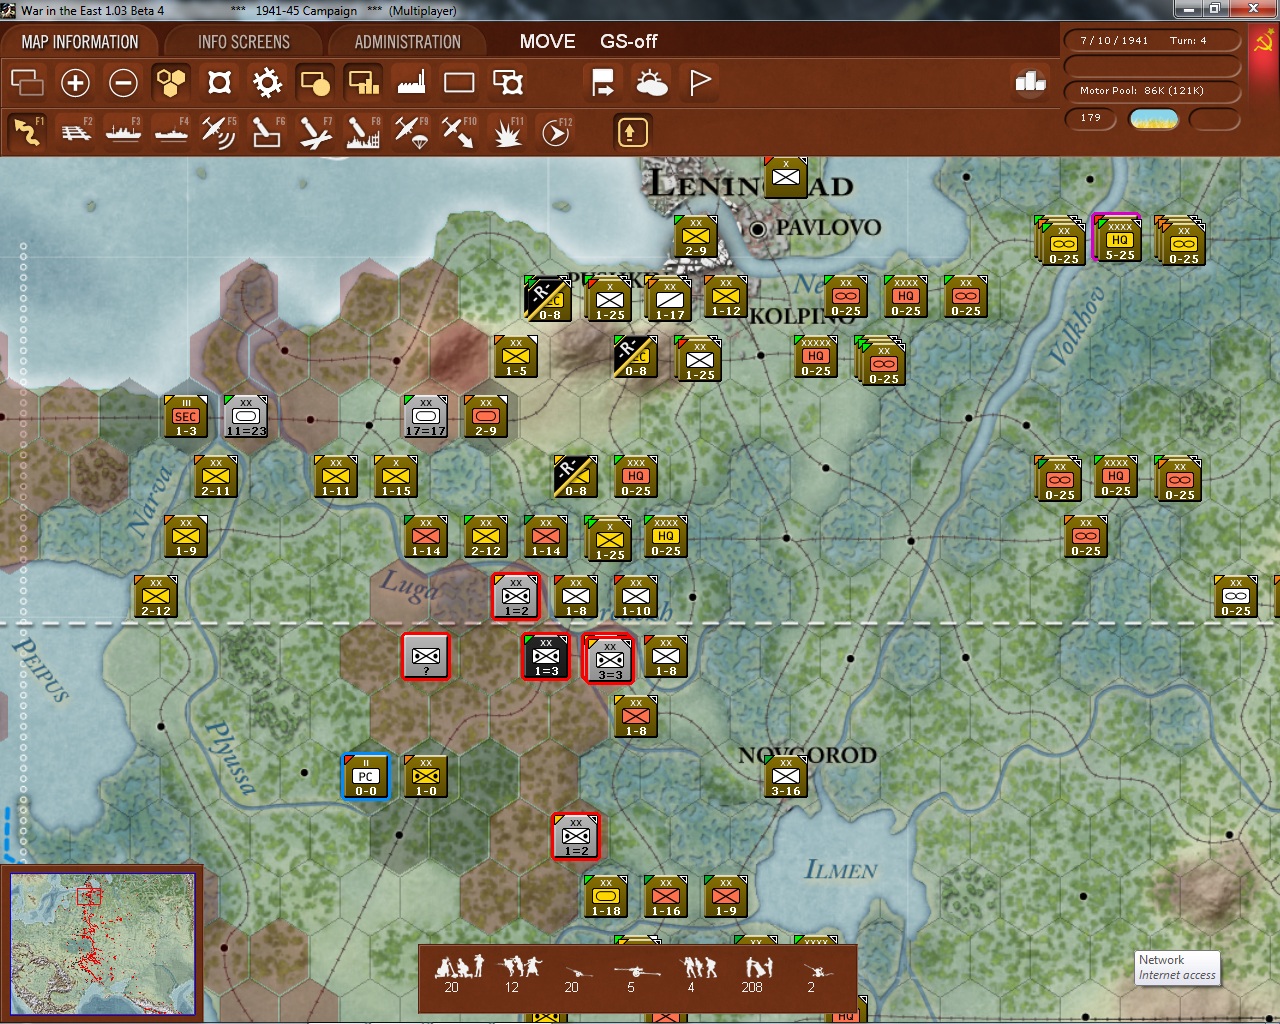The image size is (1280, 1024).
Task: Select the F6 bomb unit mode
Action: (x=267, y=132)
